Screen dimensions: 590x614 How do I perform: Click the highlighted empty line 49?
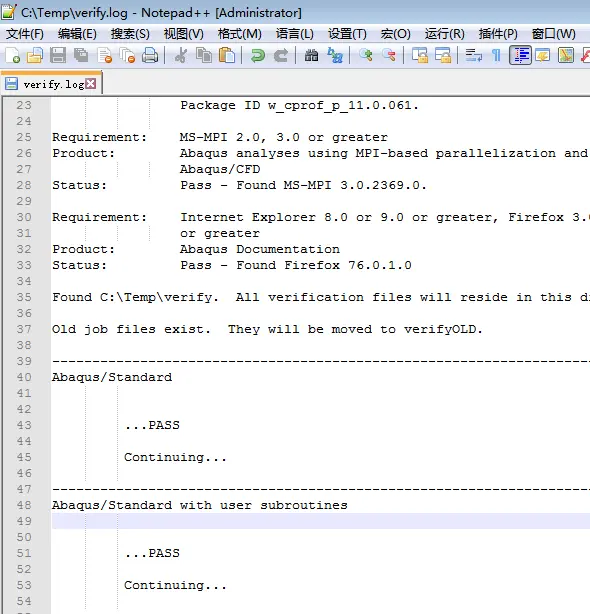point(320,521)
